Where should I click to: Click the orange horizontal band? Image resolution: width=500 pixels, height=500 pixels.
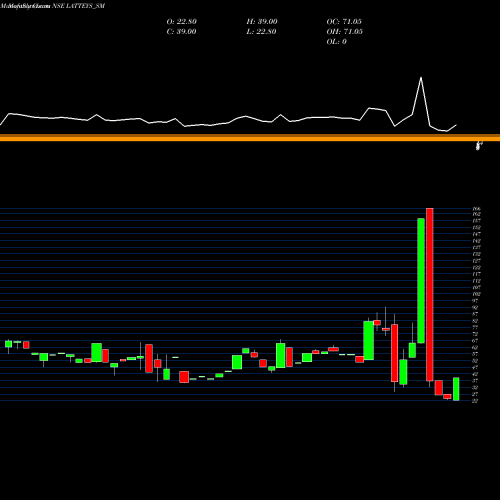tap(250, 138)
